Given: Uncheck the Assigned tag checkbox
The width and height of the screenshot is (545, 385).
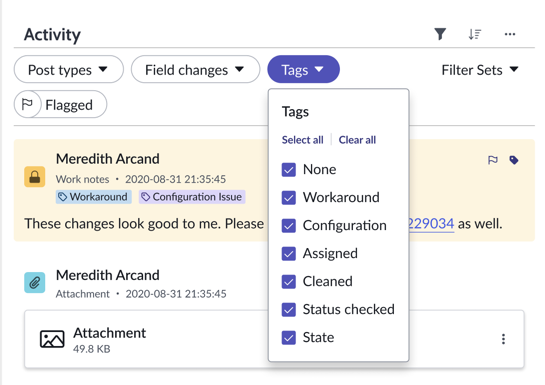Looking at the screenshot, I should pos(288,254).
